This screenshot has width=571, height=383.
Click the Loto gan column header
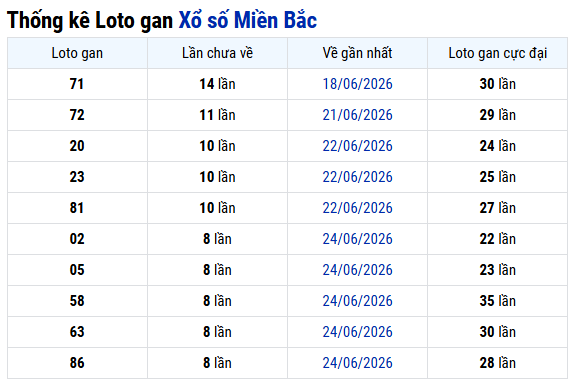click(77, 53)
